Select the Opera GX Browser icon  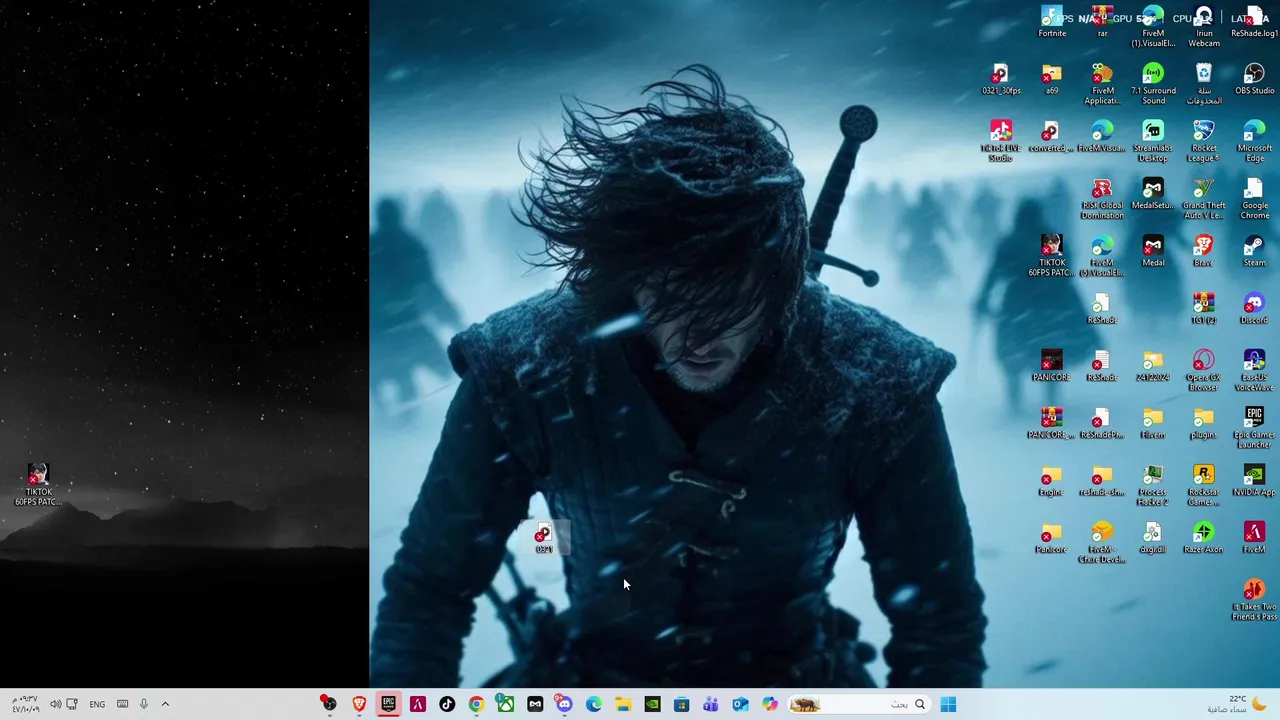coord(1203,371)
